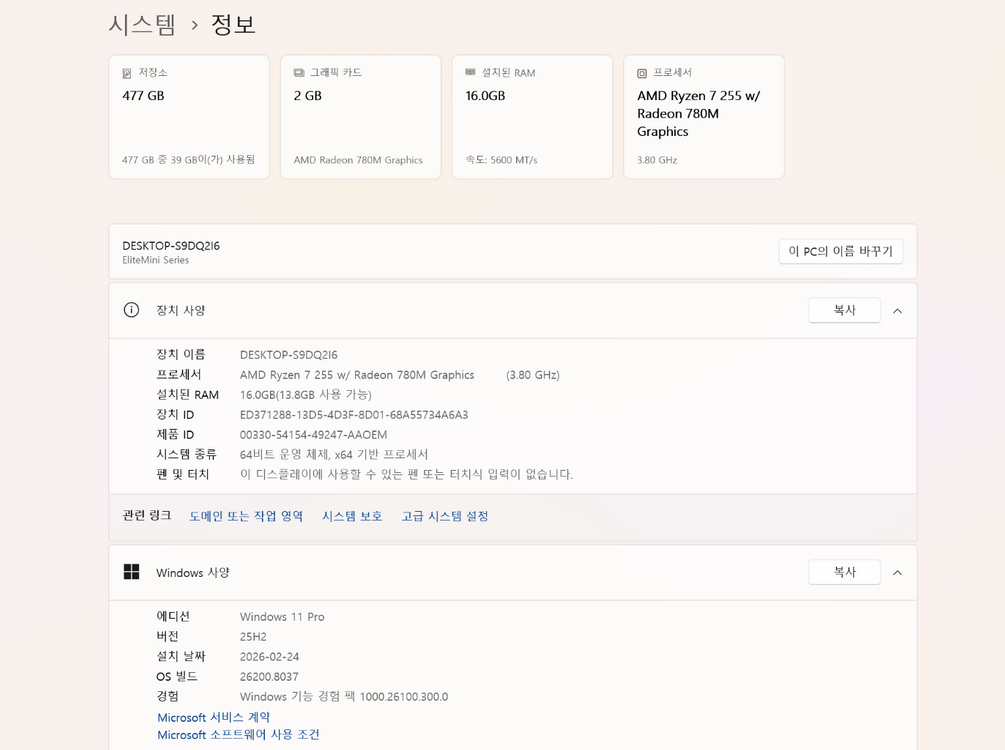Click 복사 in the Windows 사양 section
The image size is (1005, 750).
tap(844, 571)
